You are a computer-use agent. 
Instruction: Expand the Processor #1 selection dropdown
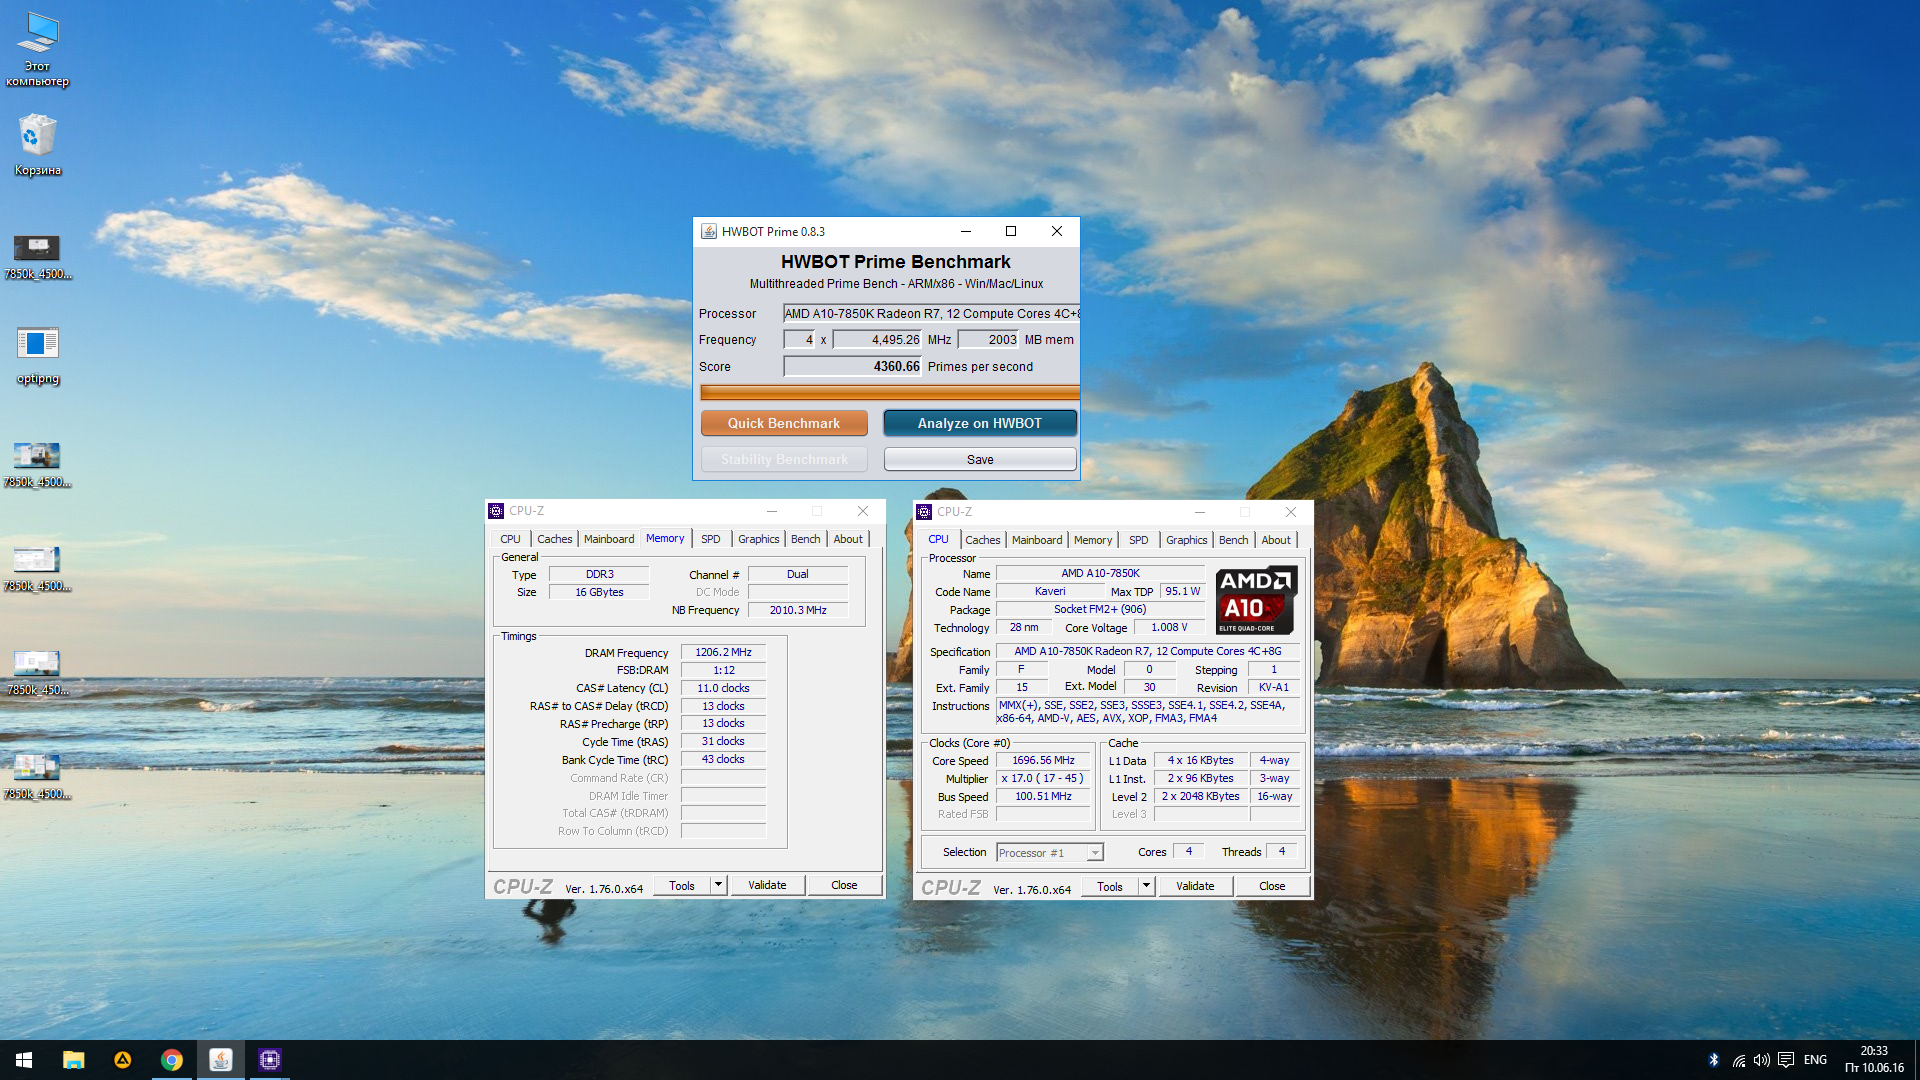tap(1095, 853)
